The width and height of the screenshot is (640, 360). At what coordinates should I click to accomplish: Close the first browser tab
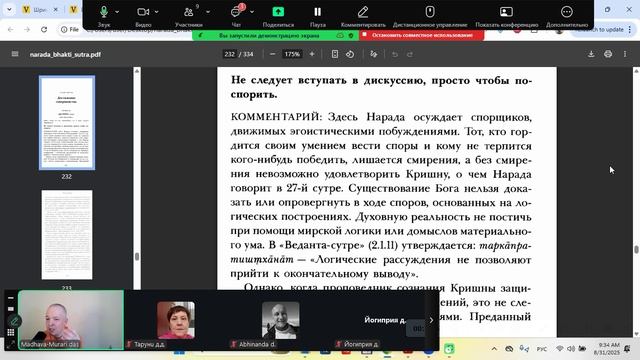[56, 9]
